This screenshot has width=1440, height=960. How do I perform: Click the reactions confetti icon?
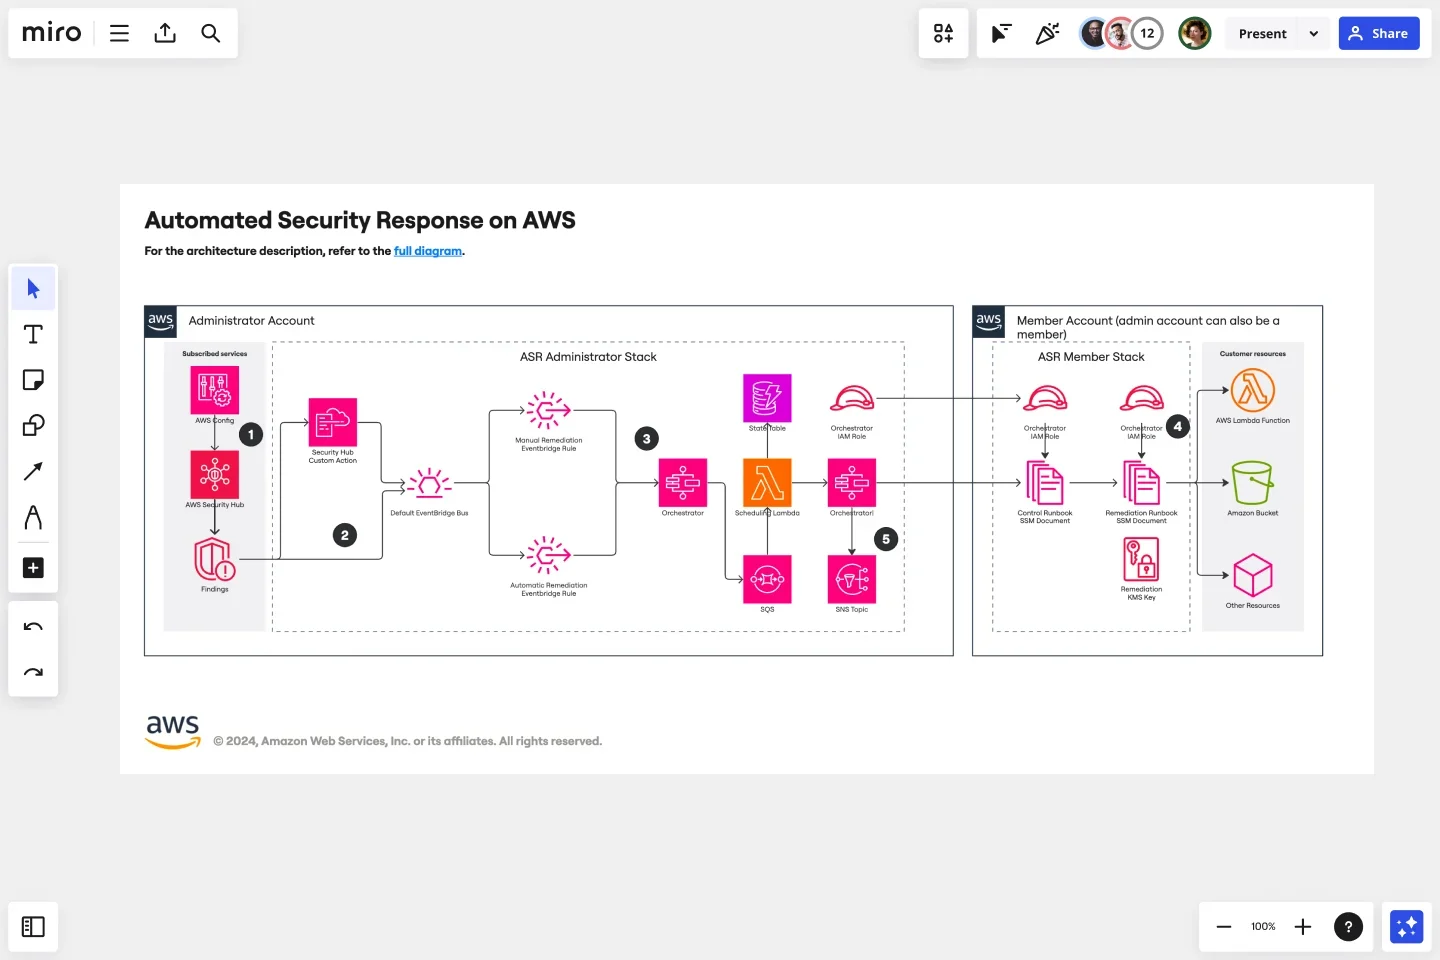pyautogui.click(x=1047, y=33)
